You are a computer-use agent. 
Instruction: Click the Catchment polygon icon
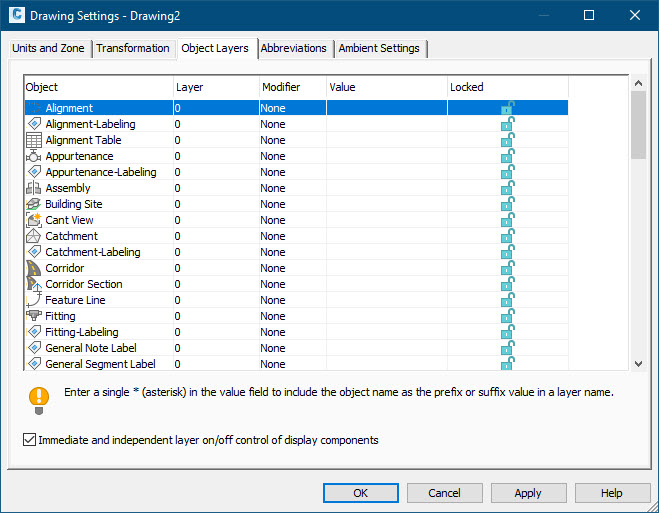34,236
